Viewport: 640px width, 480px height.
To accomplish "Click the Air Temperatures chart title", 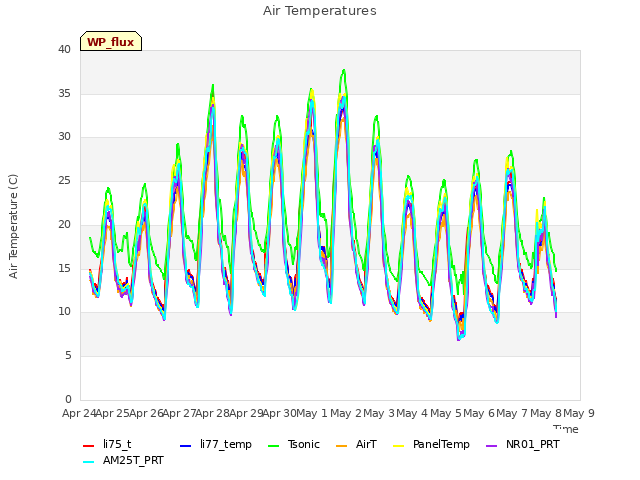I will pyautogui.click(x=320, y=11).
